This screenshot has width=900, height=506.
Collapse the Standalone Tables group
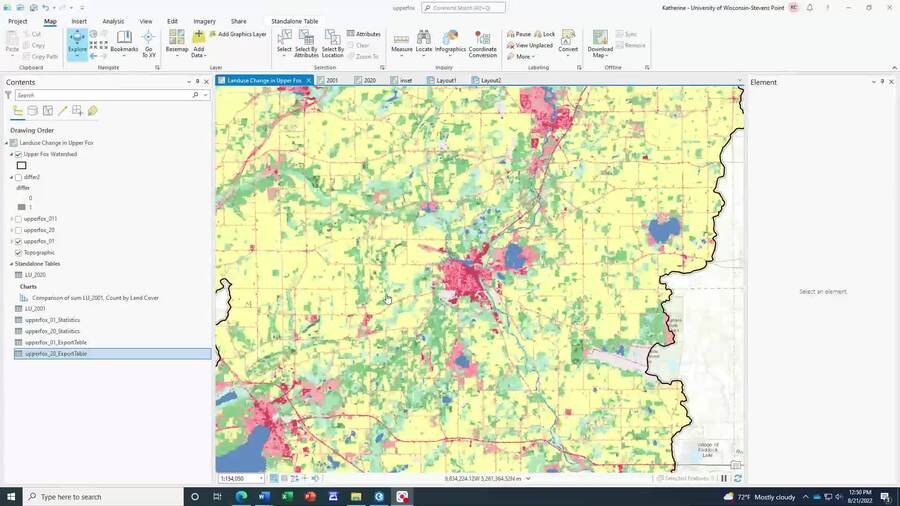pyautogui.click(x=11, y=264)
